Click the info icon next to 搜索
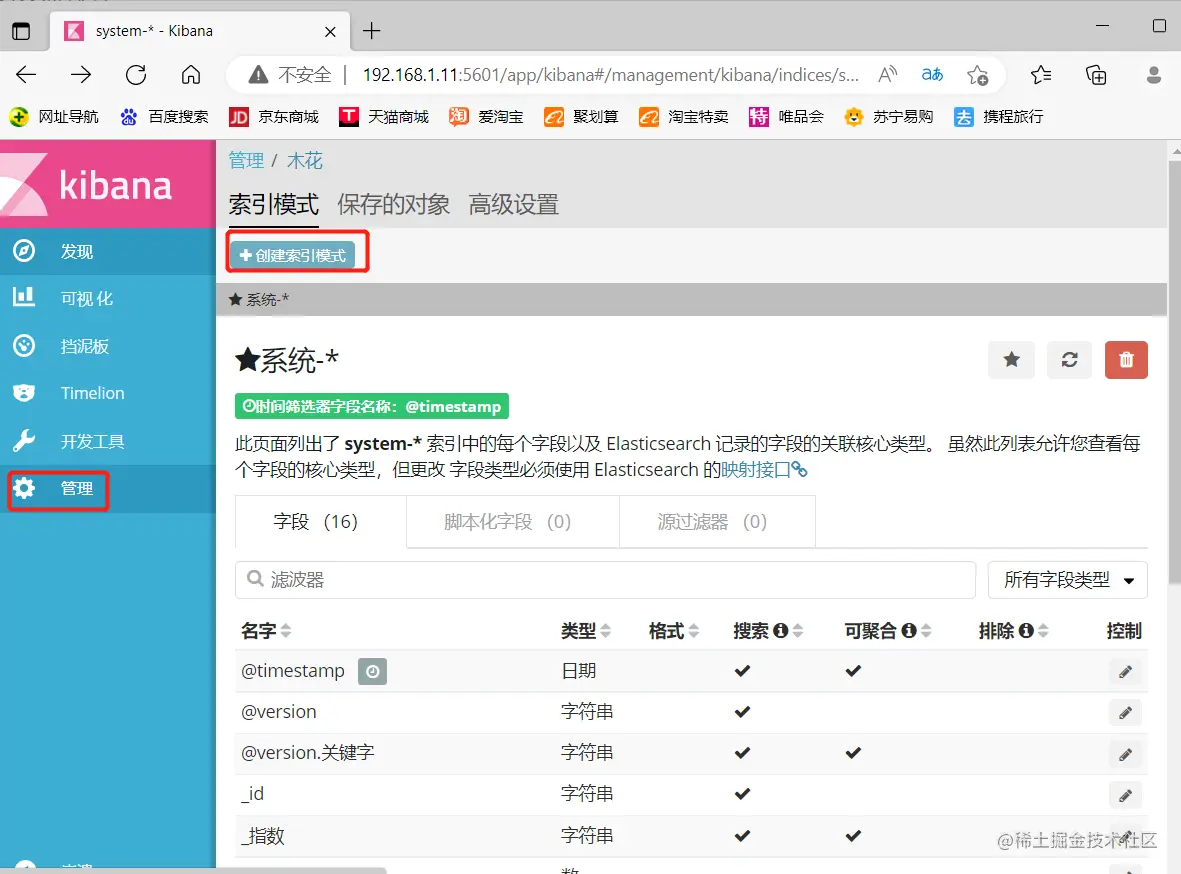This screenshot has height=874, width=1181. click(x=780, y=631)
